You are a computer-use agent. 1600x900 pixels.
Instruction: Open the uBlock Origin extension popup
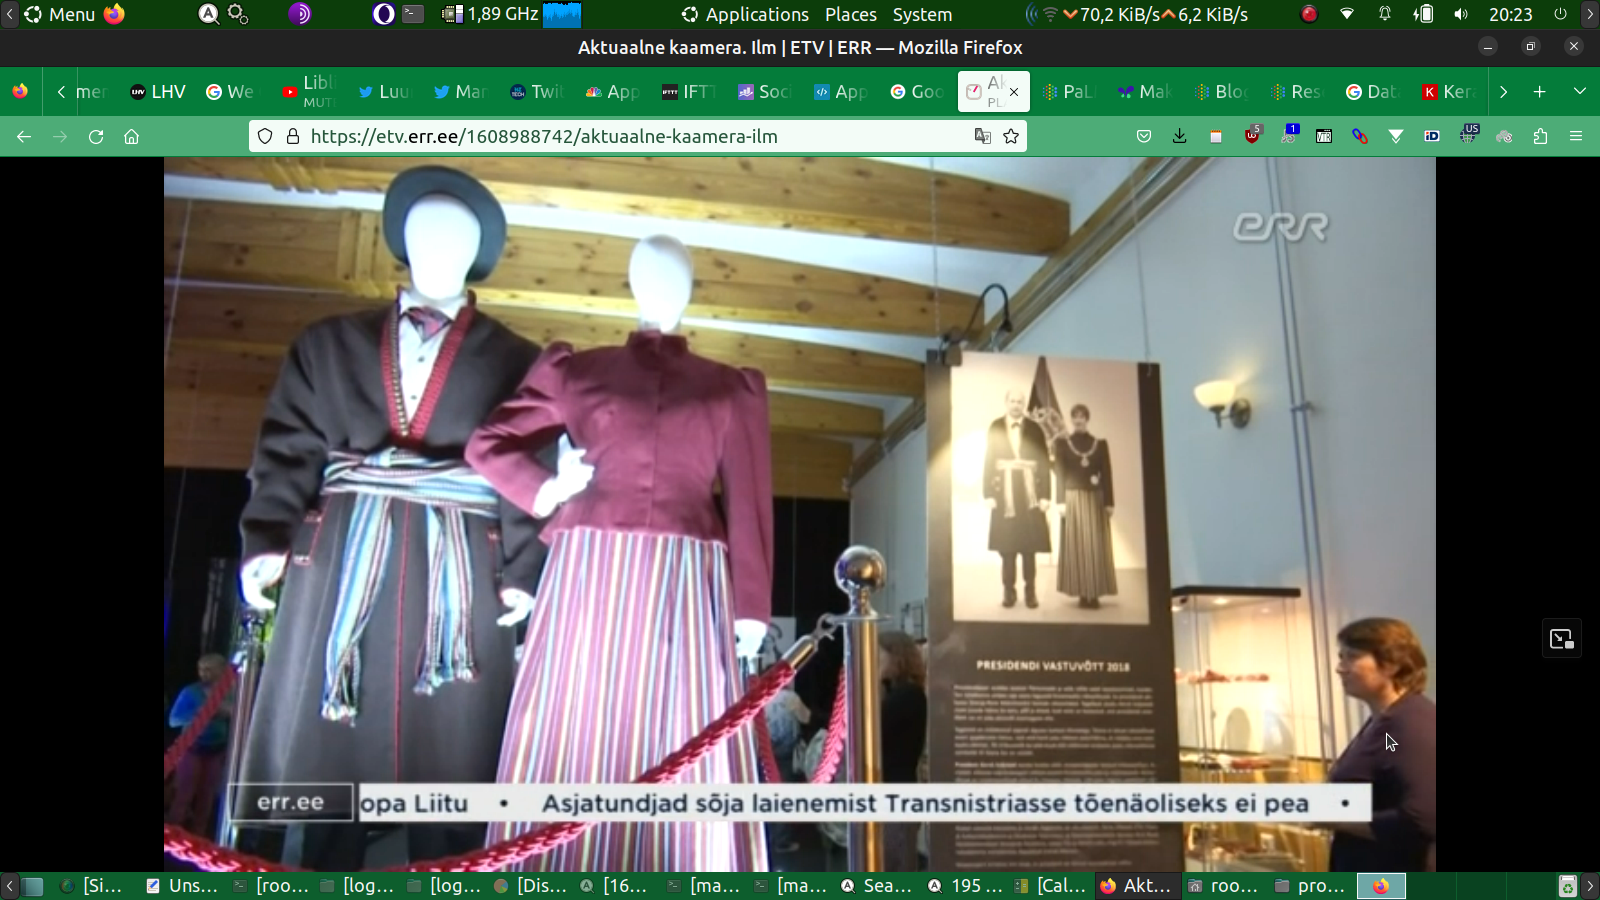[1253, 135]
